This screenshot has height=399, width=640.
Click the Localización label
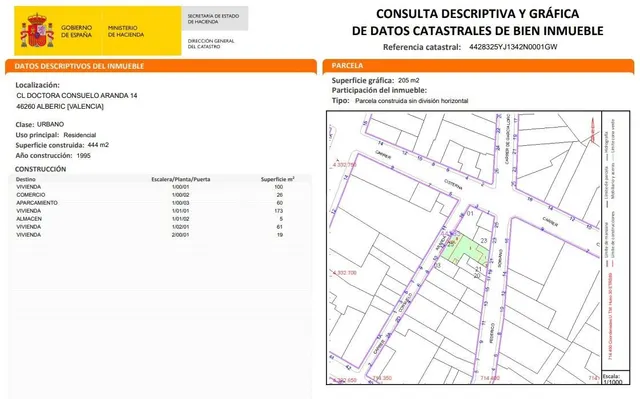(x=38, y=85)
